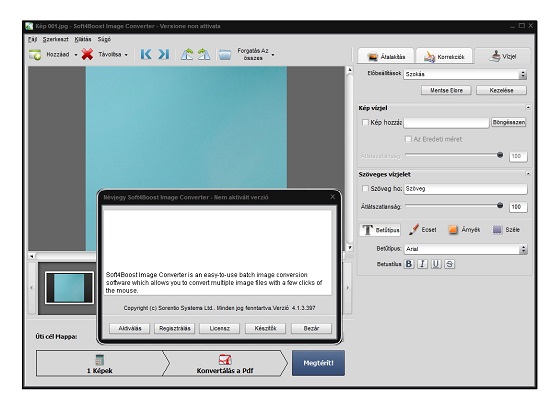Viewport: 550px width, 406px height.
Task: Click the Betűtípus T font icon
Action: [367, 230]
